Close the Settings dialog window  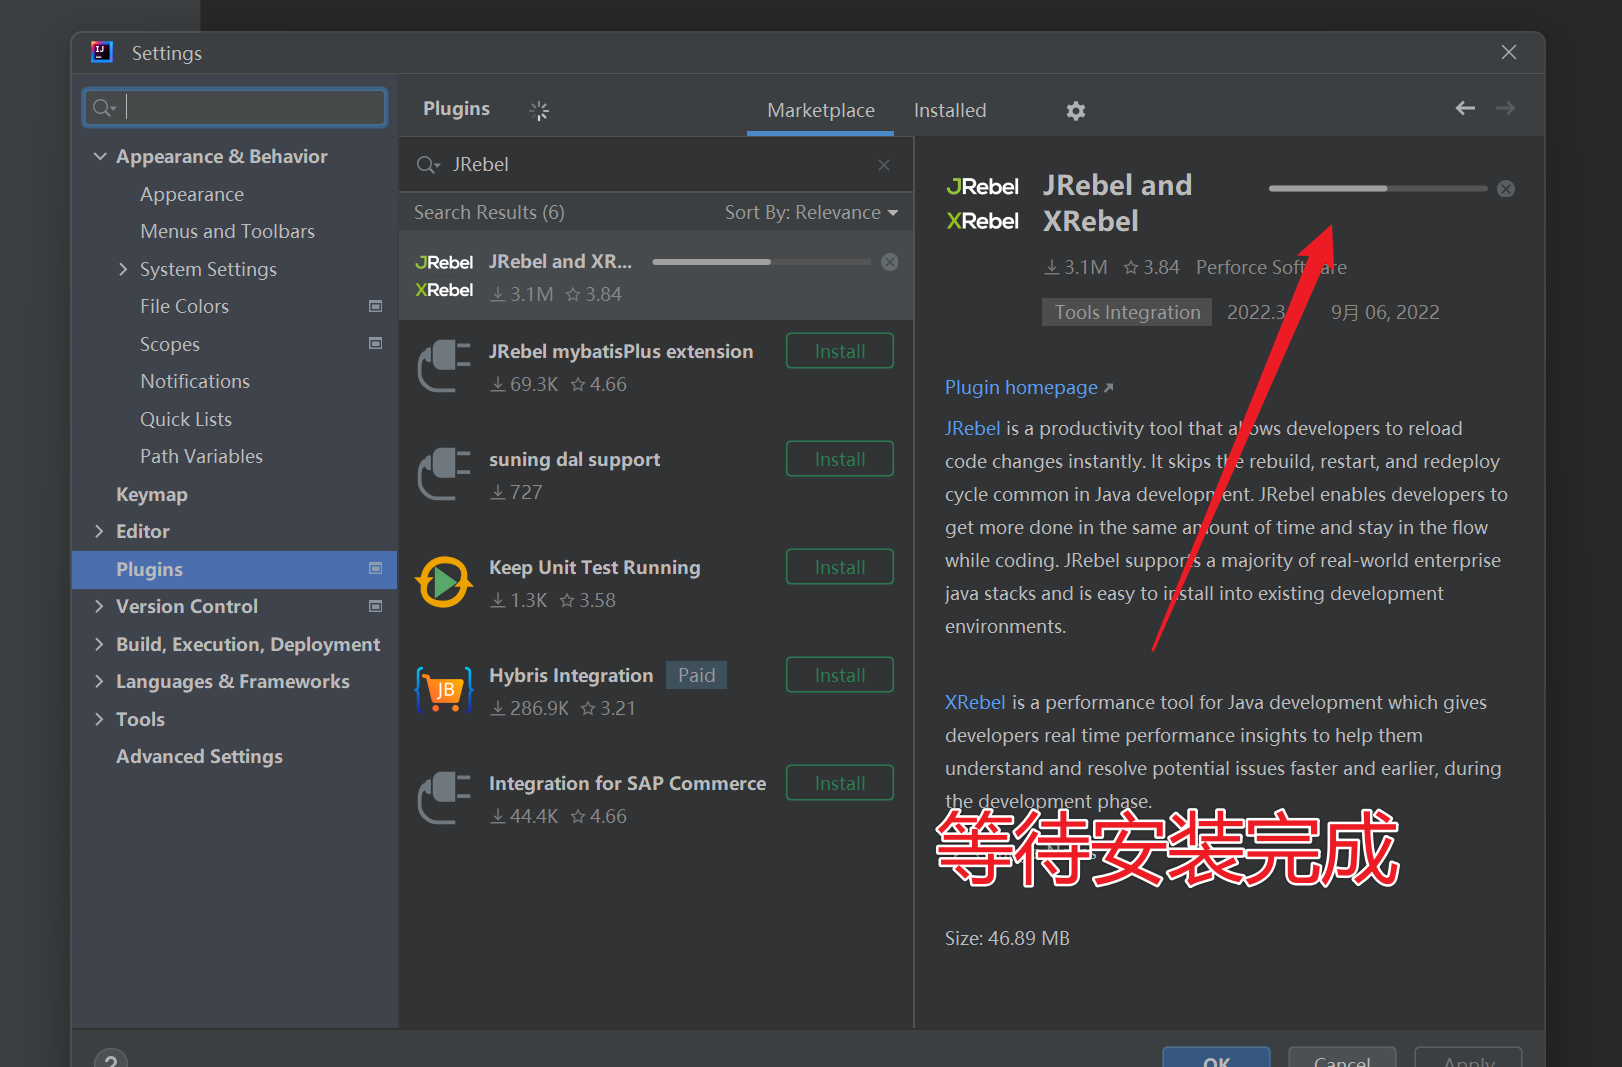coord(1509,52)
